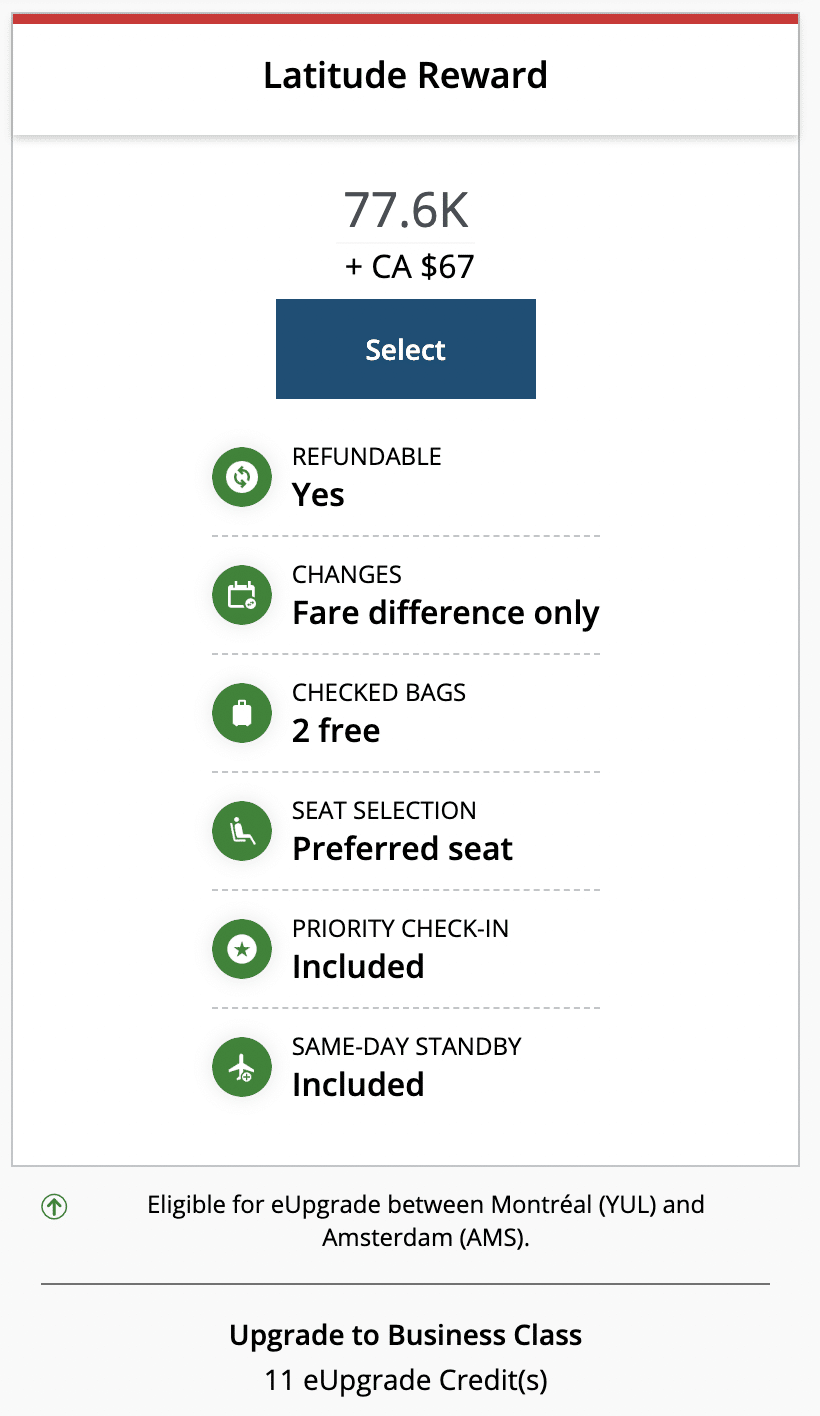Click the REFUNDABLE label

click(x=366, y=457)
